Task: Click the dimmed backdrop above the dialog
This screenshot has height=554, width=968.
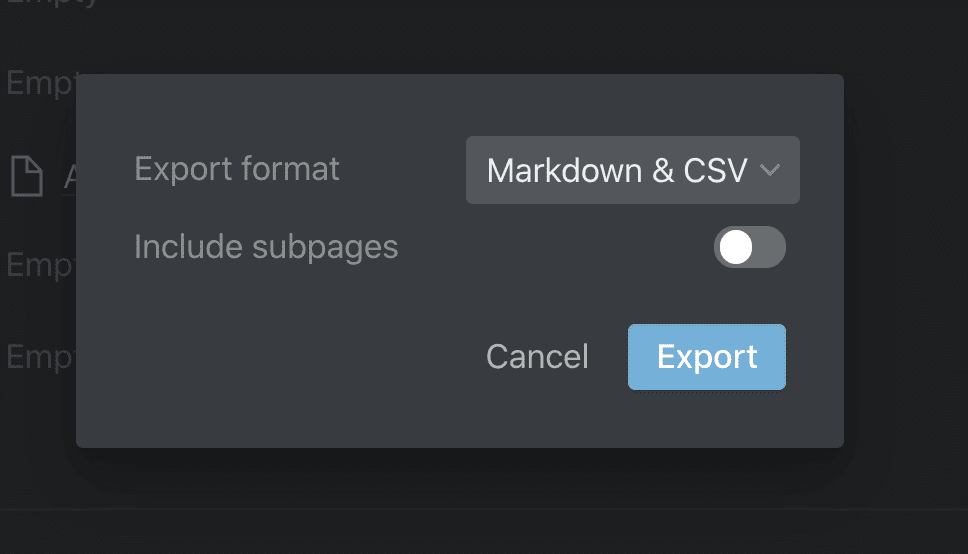Action: pos(460,37)
